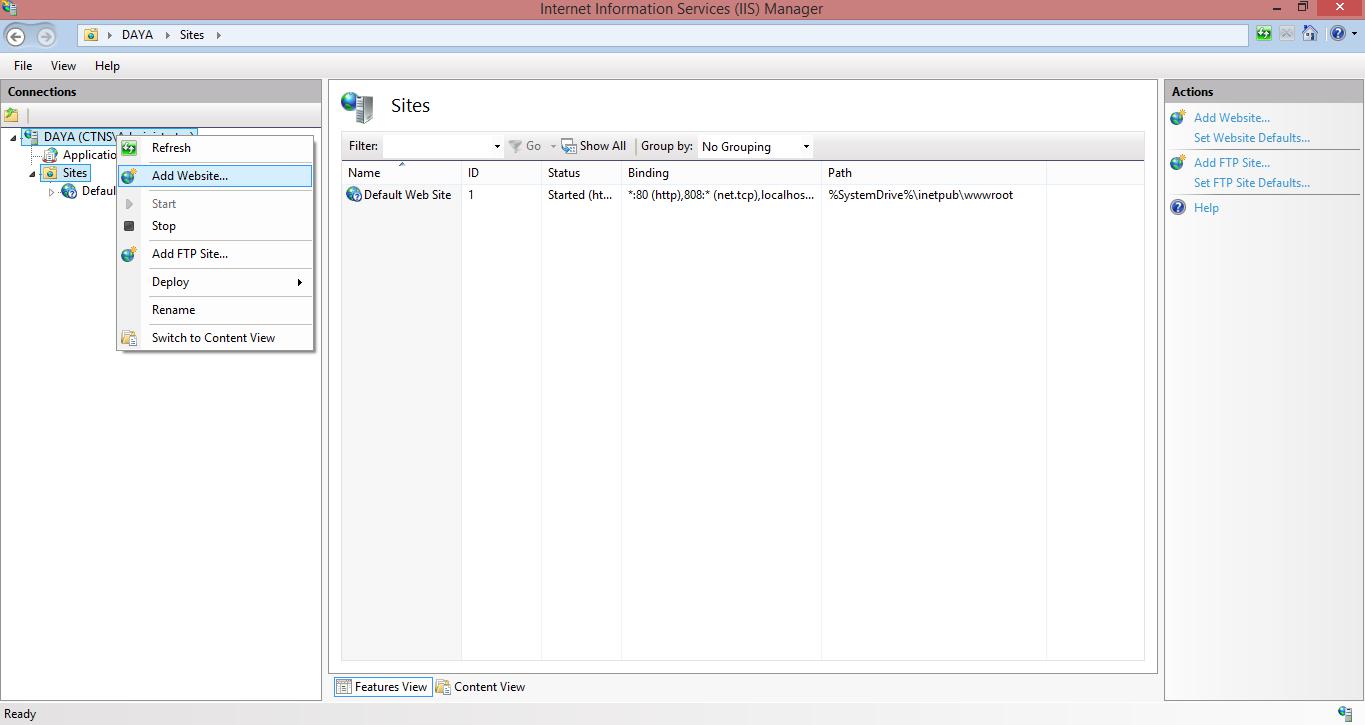Open the Go button dropdown arrow
This screenshot has width=1365, height=725.
click(553, 147)
